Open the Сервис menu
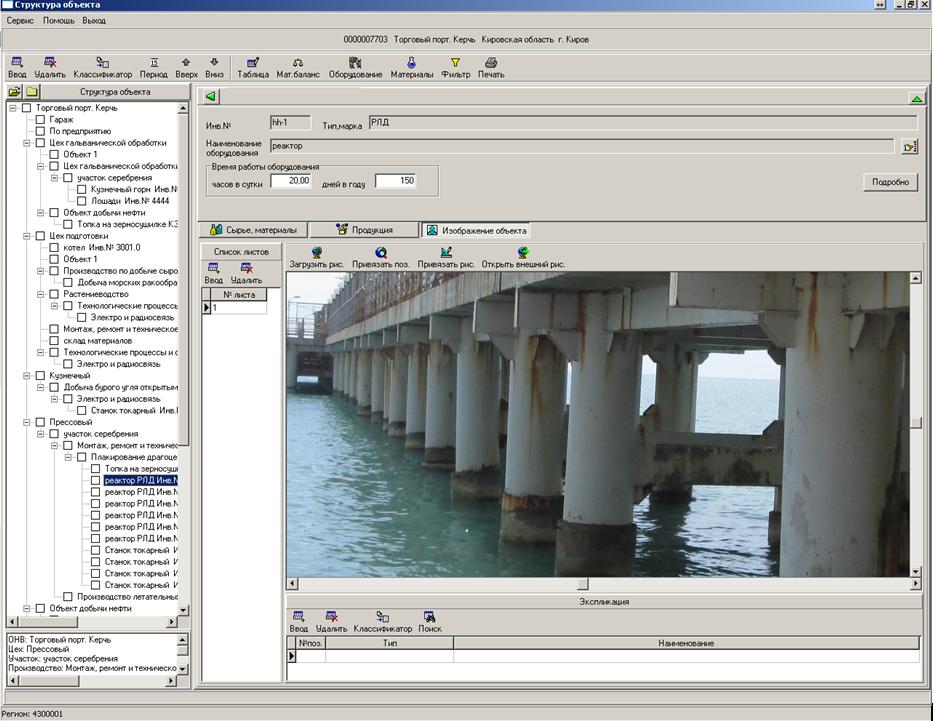 (20, 20)
